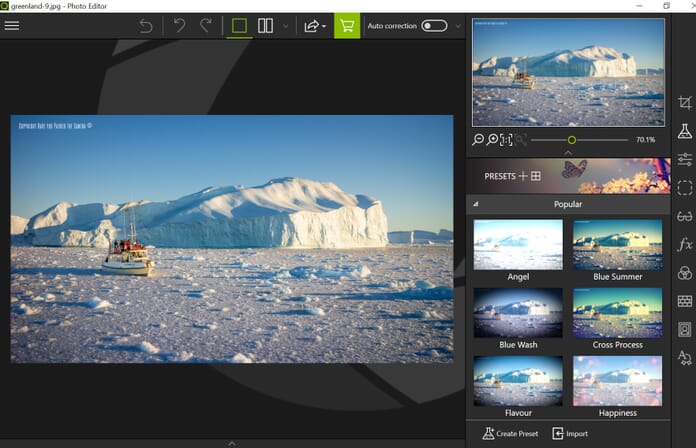This screenshot has width=696, height=448.
Task: Collapse the navigator preview panel
Action: (568, 152)
